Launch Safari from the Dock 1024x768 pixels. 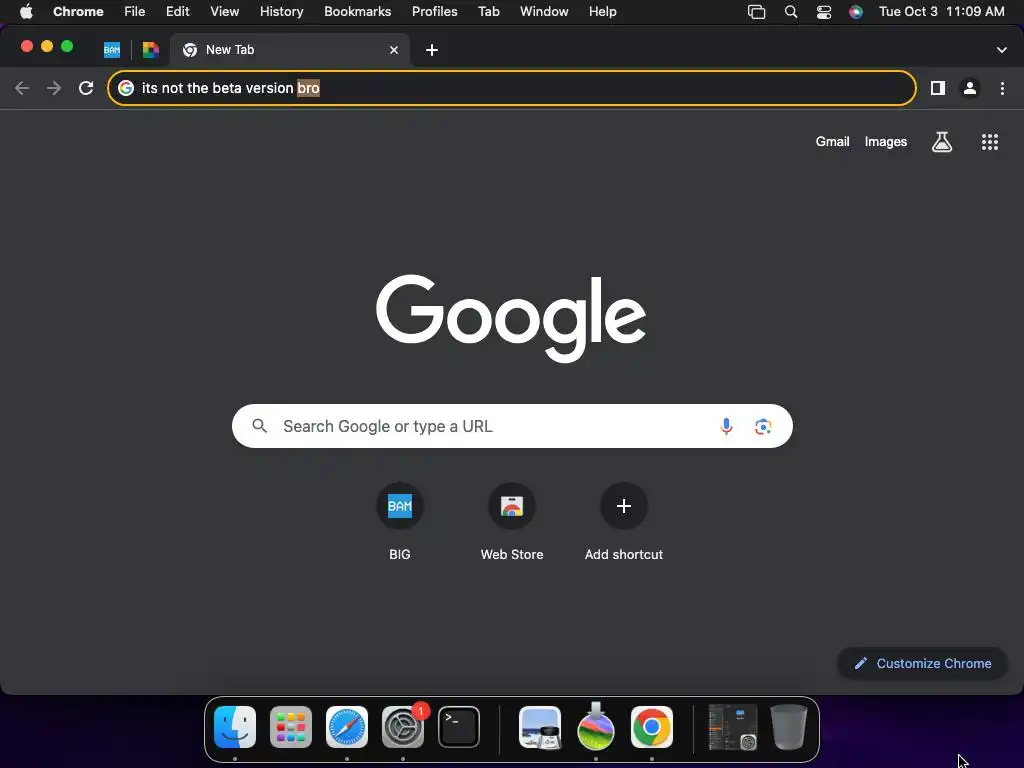coord(347,727)
